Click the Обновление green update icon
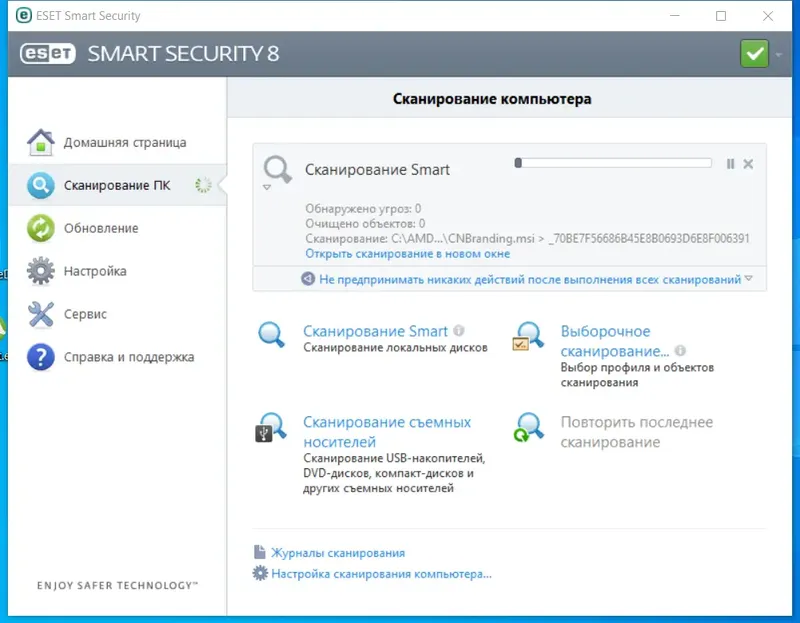 pyautogui.click(x=40, y=228)
